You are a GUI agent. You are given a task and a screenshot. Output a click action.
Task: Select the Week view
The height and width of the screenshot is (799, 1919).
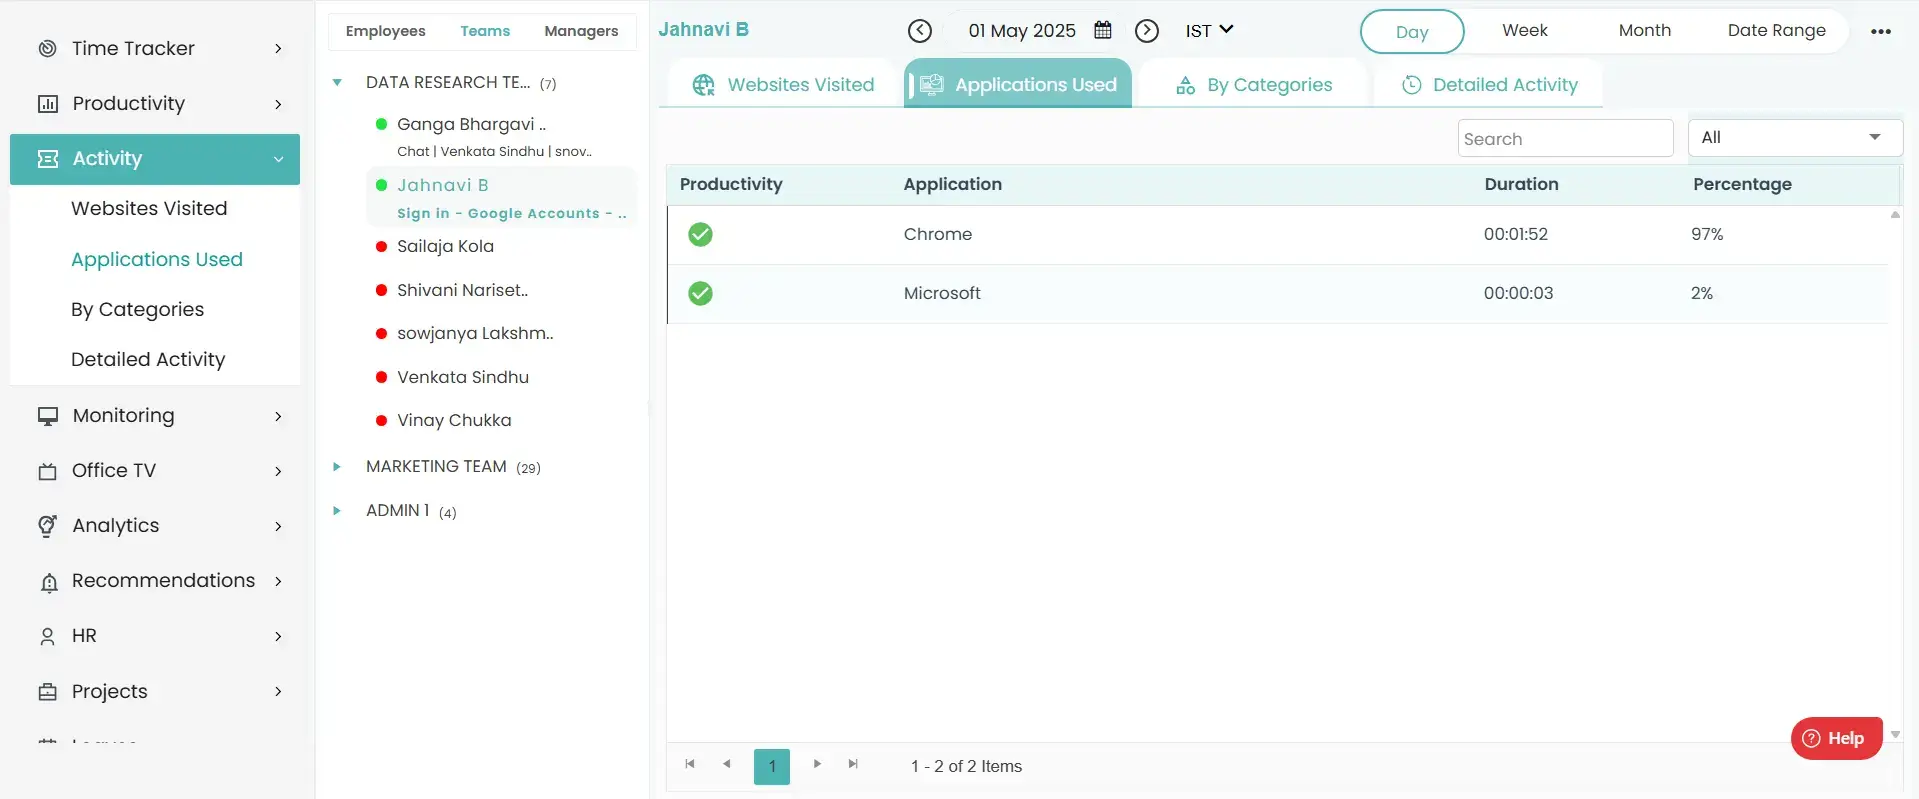coord(1525,31)
